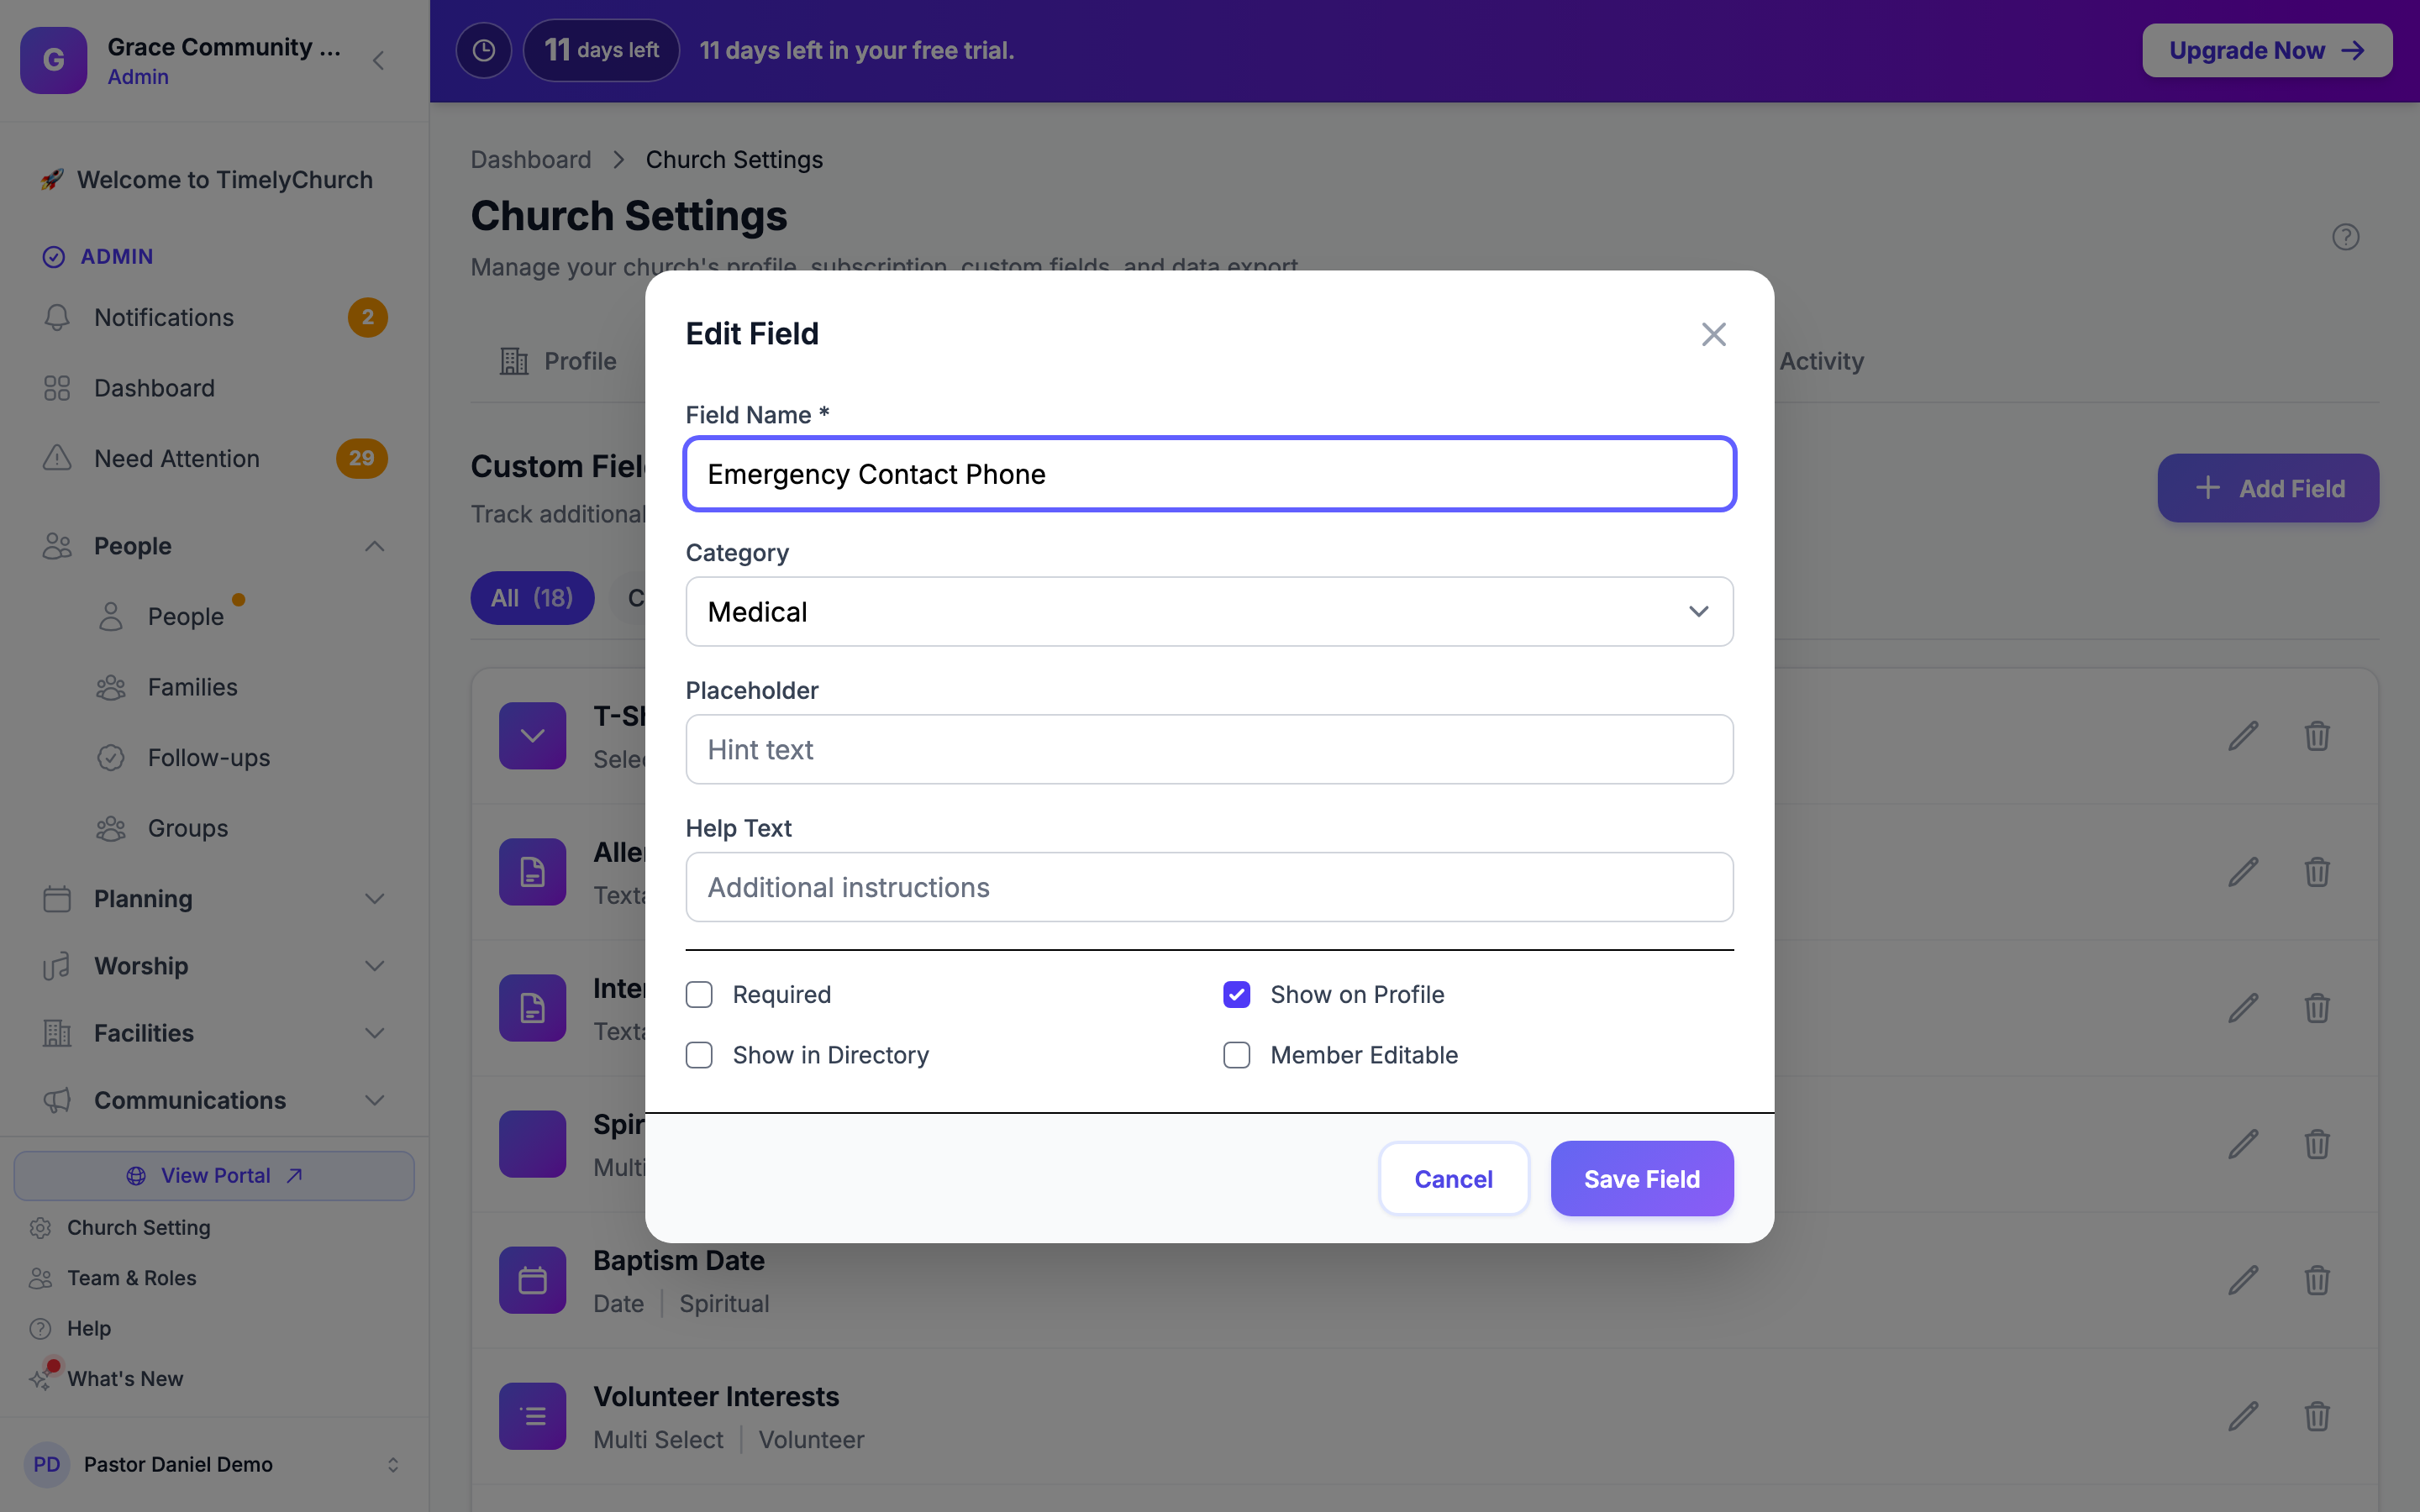Open the help question mark icon near page title
2420x1512 pixels.
point(2345,237)
